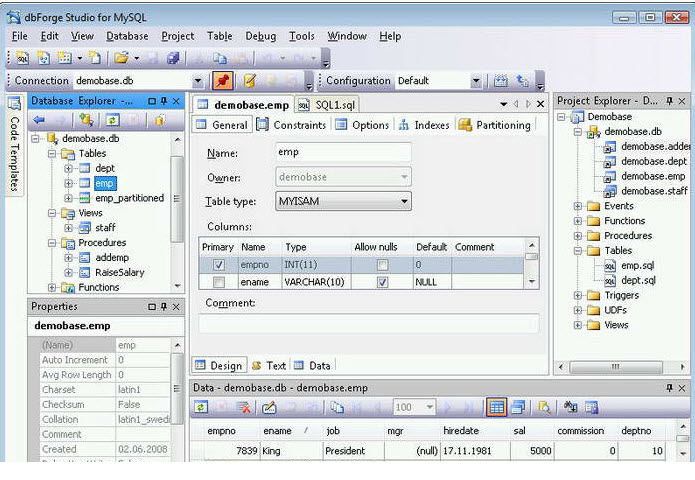Click the New SQL document toolbar icon

pos(22,58)
